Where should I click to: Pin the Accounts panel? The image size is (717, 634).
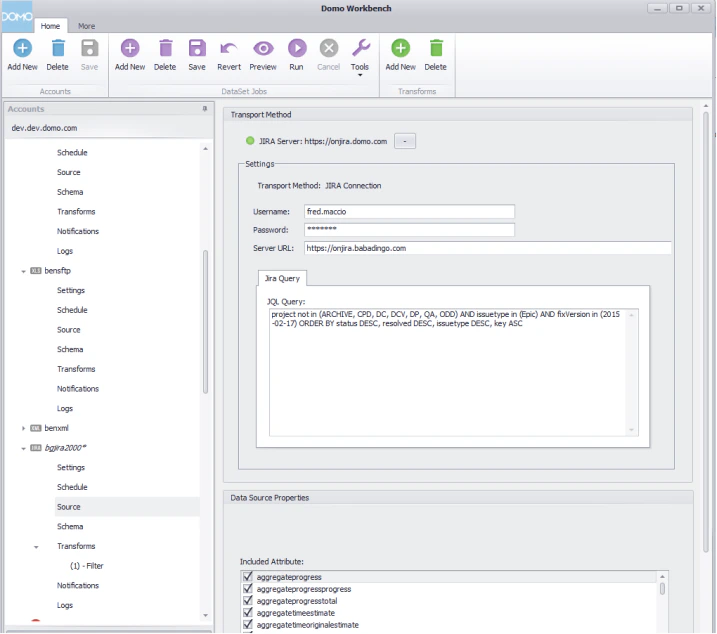205,109
